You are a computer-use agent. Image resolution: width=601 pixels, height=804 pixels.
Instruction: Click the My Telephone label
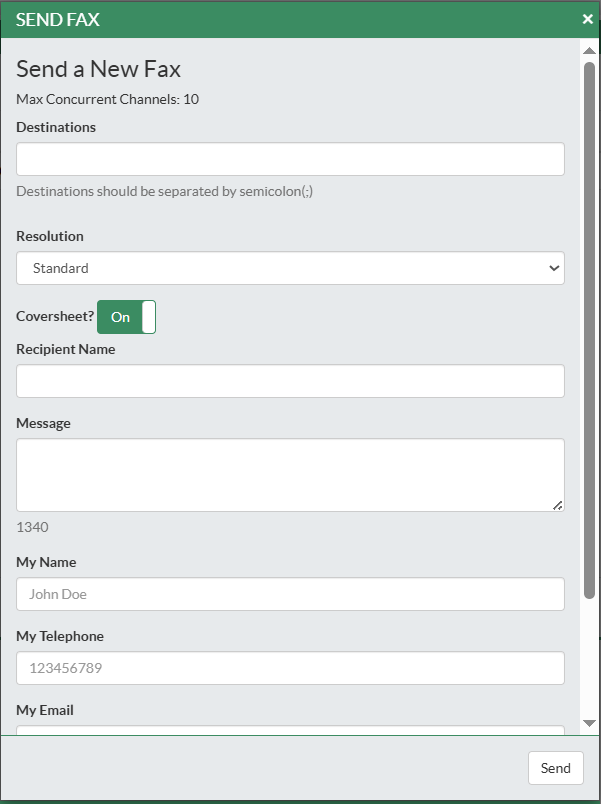tap(60, 636)
